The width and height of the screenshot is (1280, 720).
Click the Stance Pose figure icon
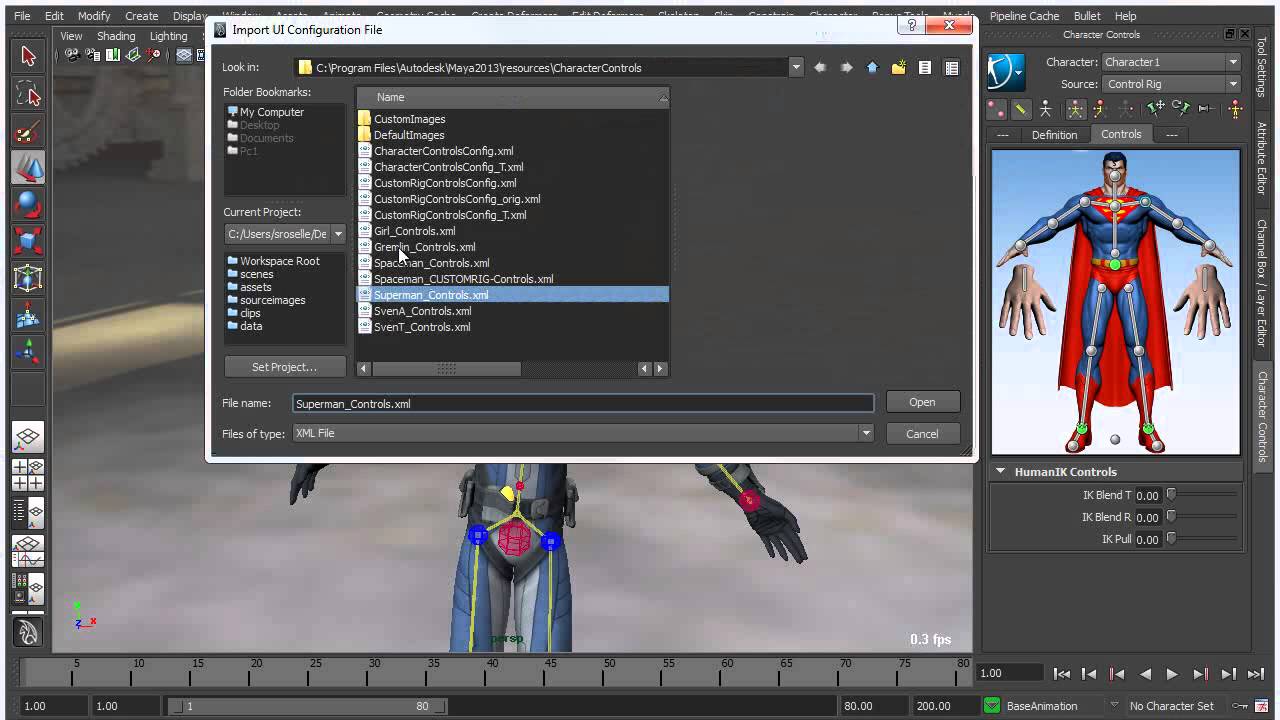click(x=1234, y=108)
